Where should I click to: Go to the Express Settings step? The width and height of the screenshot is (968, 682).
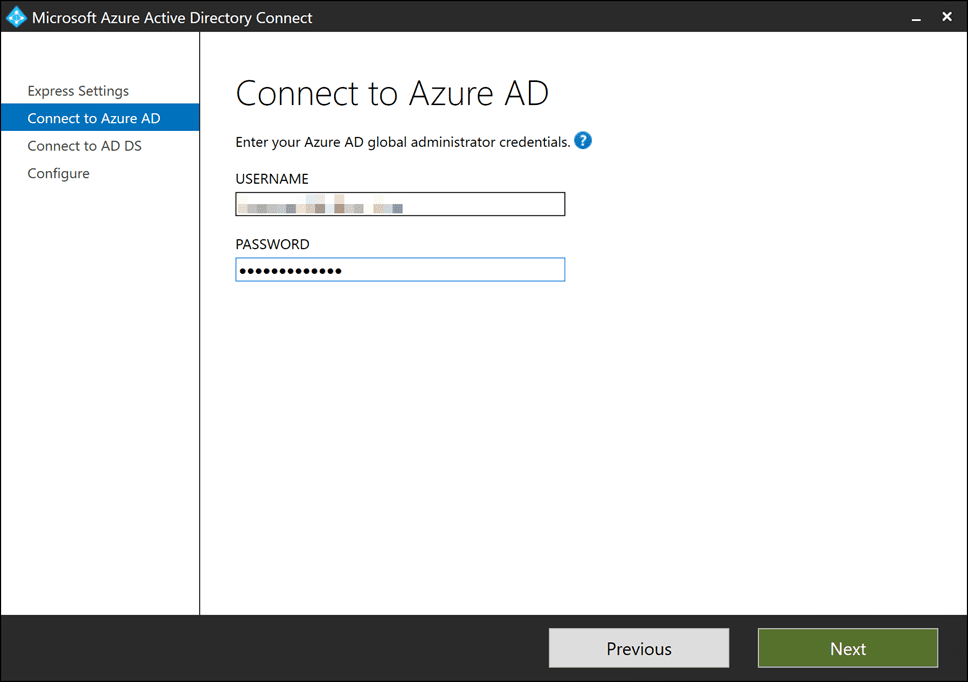pyautogui.click(x=78, y=91)
